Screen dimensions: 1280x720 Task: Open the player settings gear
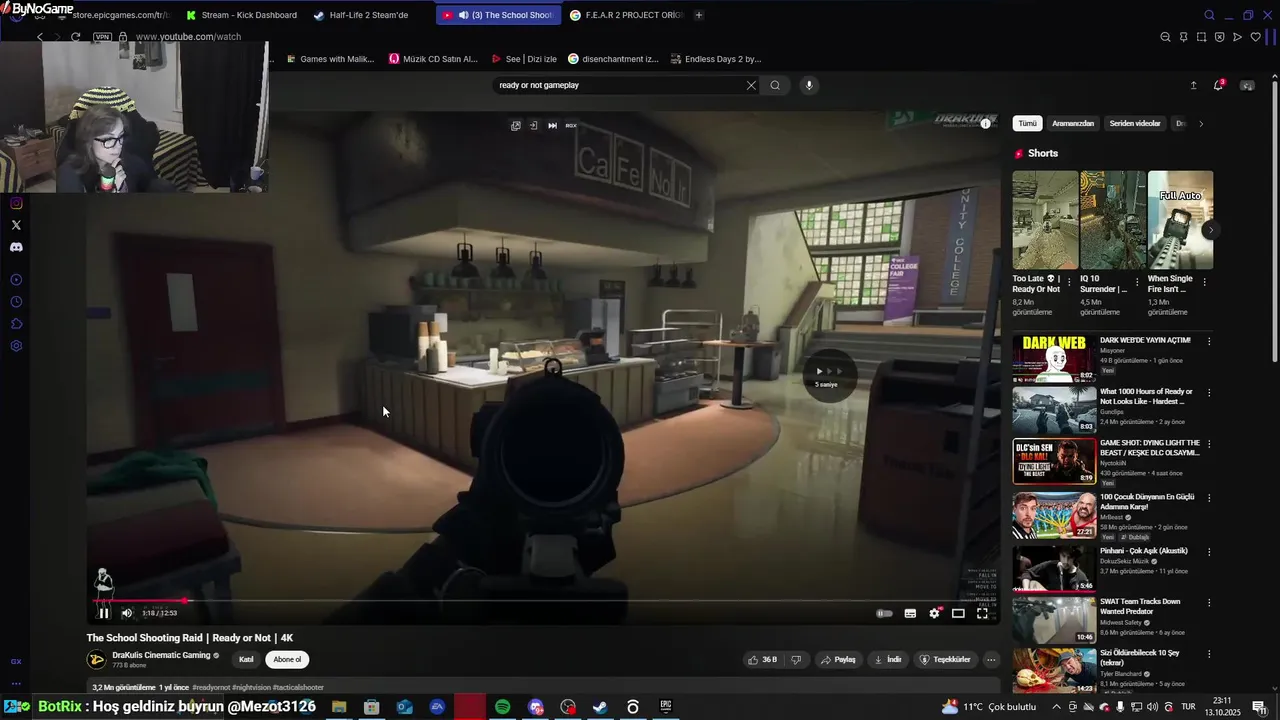click(x=934, y=613)
